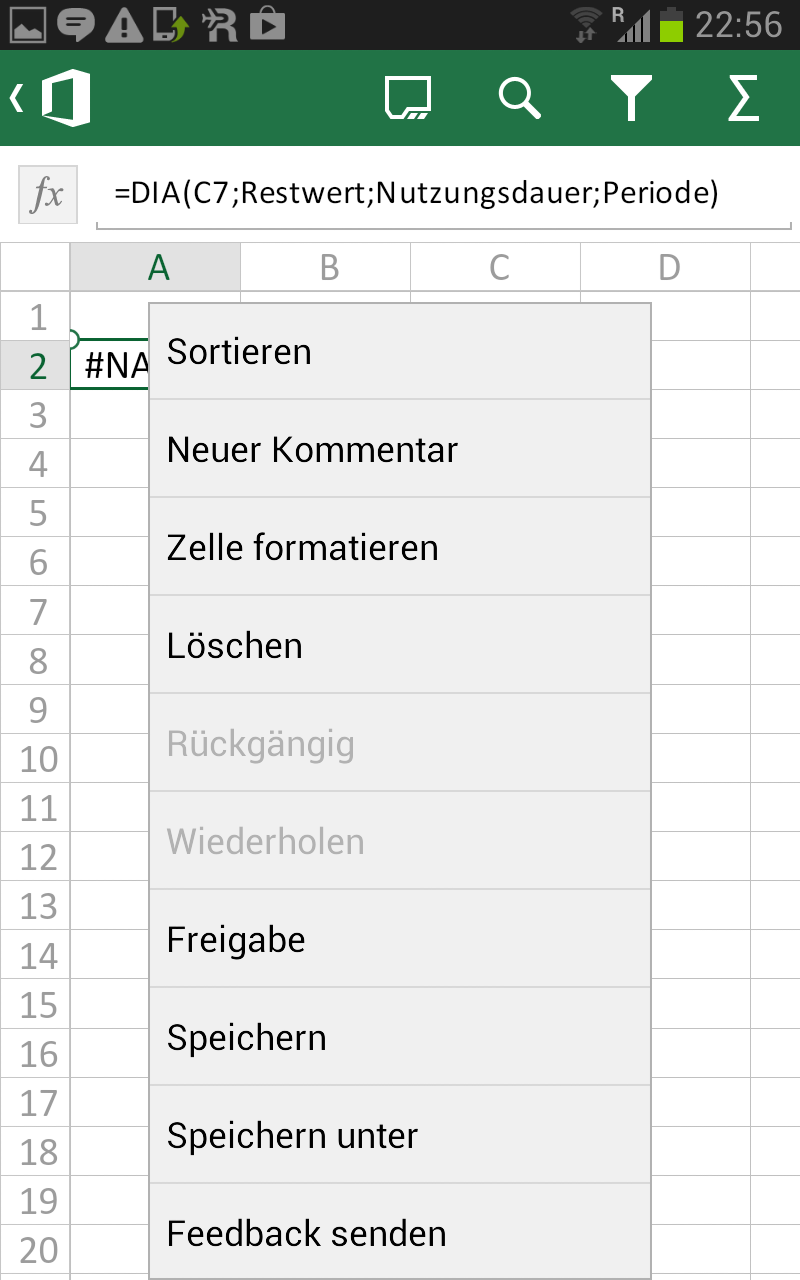The width and height of the screenshot is (800, 1280).
Task: Choose Sortieren from the context menu
Action: 400,352
